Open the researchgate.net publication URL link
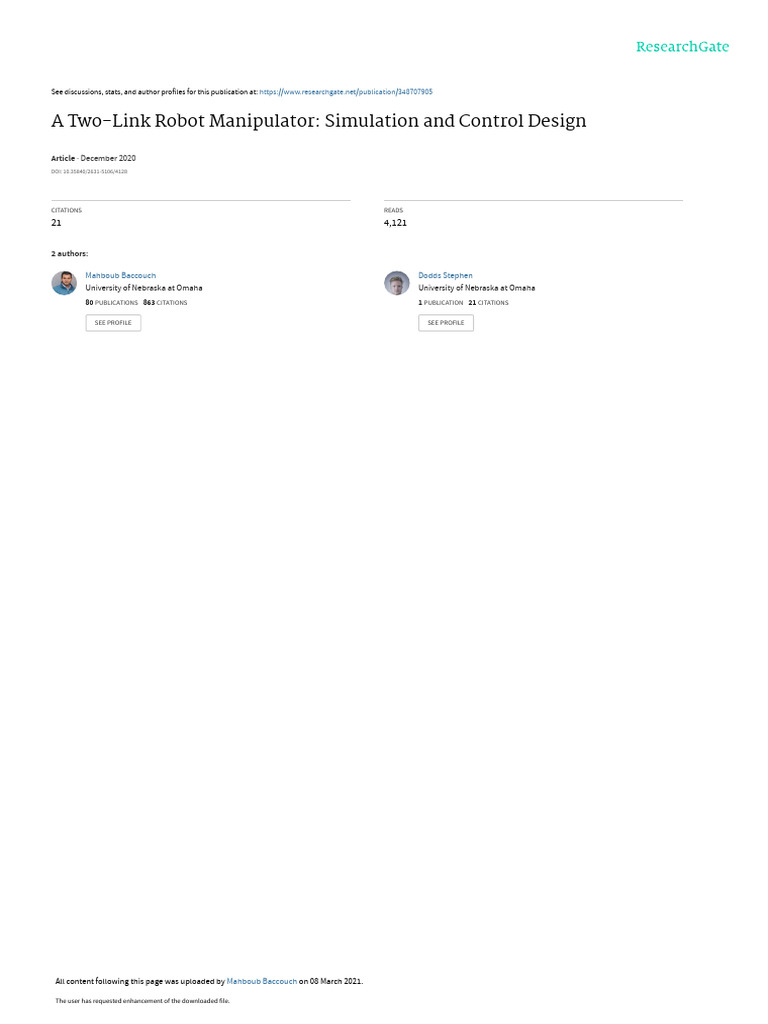This screenshot has height=1024, width=768. 345,92
